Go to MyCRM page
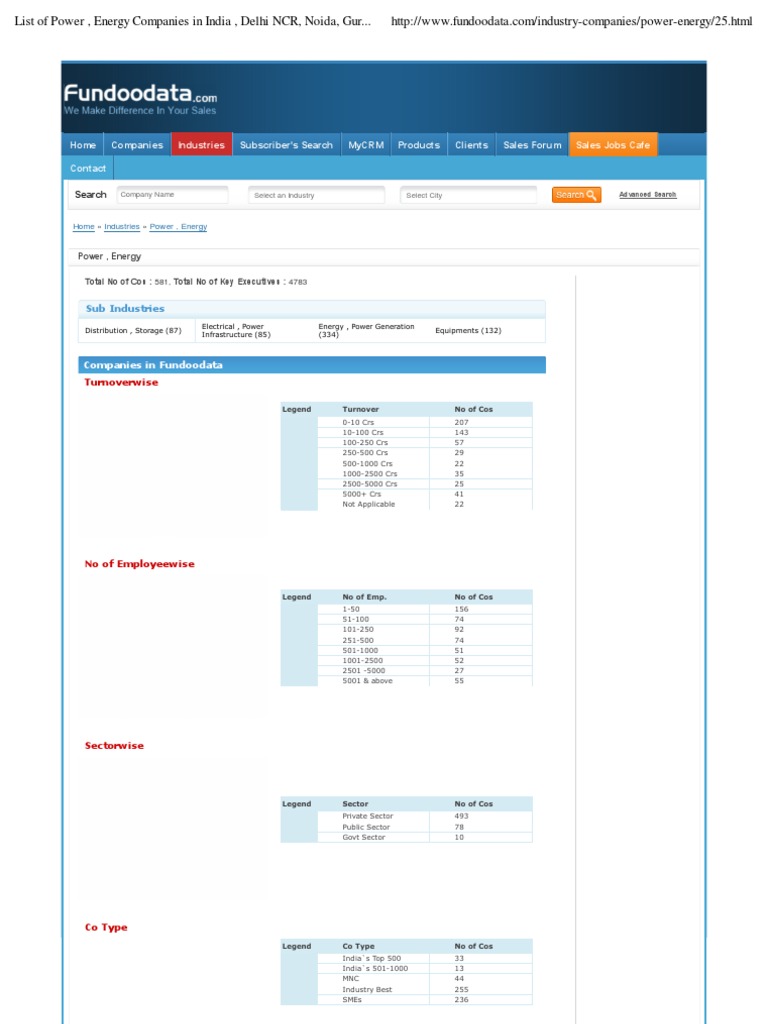Screen dimensions: 768x1024 tap(366, 145)
